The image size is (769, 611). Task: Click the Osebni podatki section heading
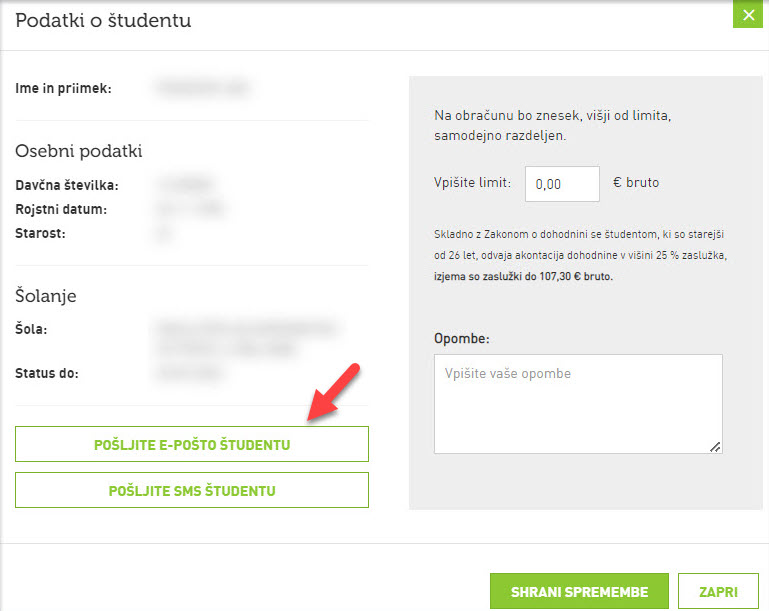pos(78,151)
